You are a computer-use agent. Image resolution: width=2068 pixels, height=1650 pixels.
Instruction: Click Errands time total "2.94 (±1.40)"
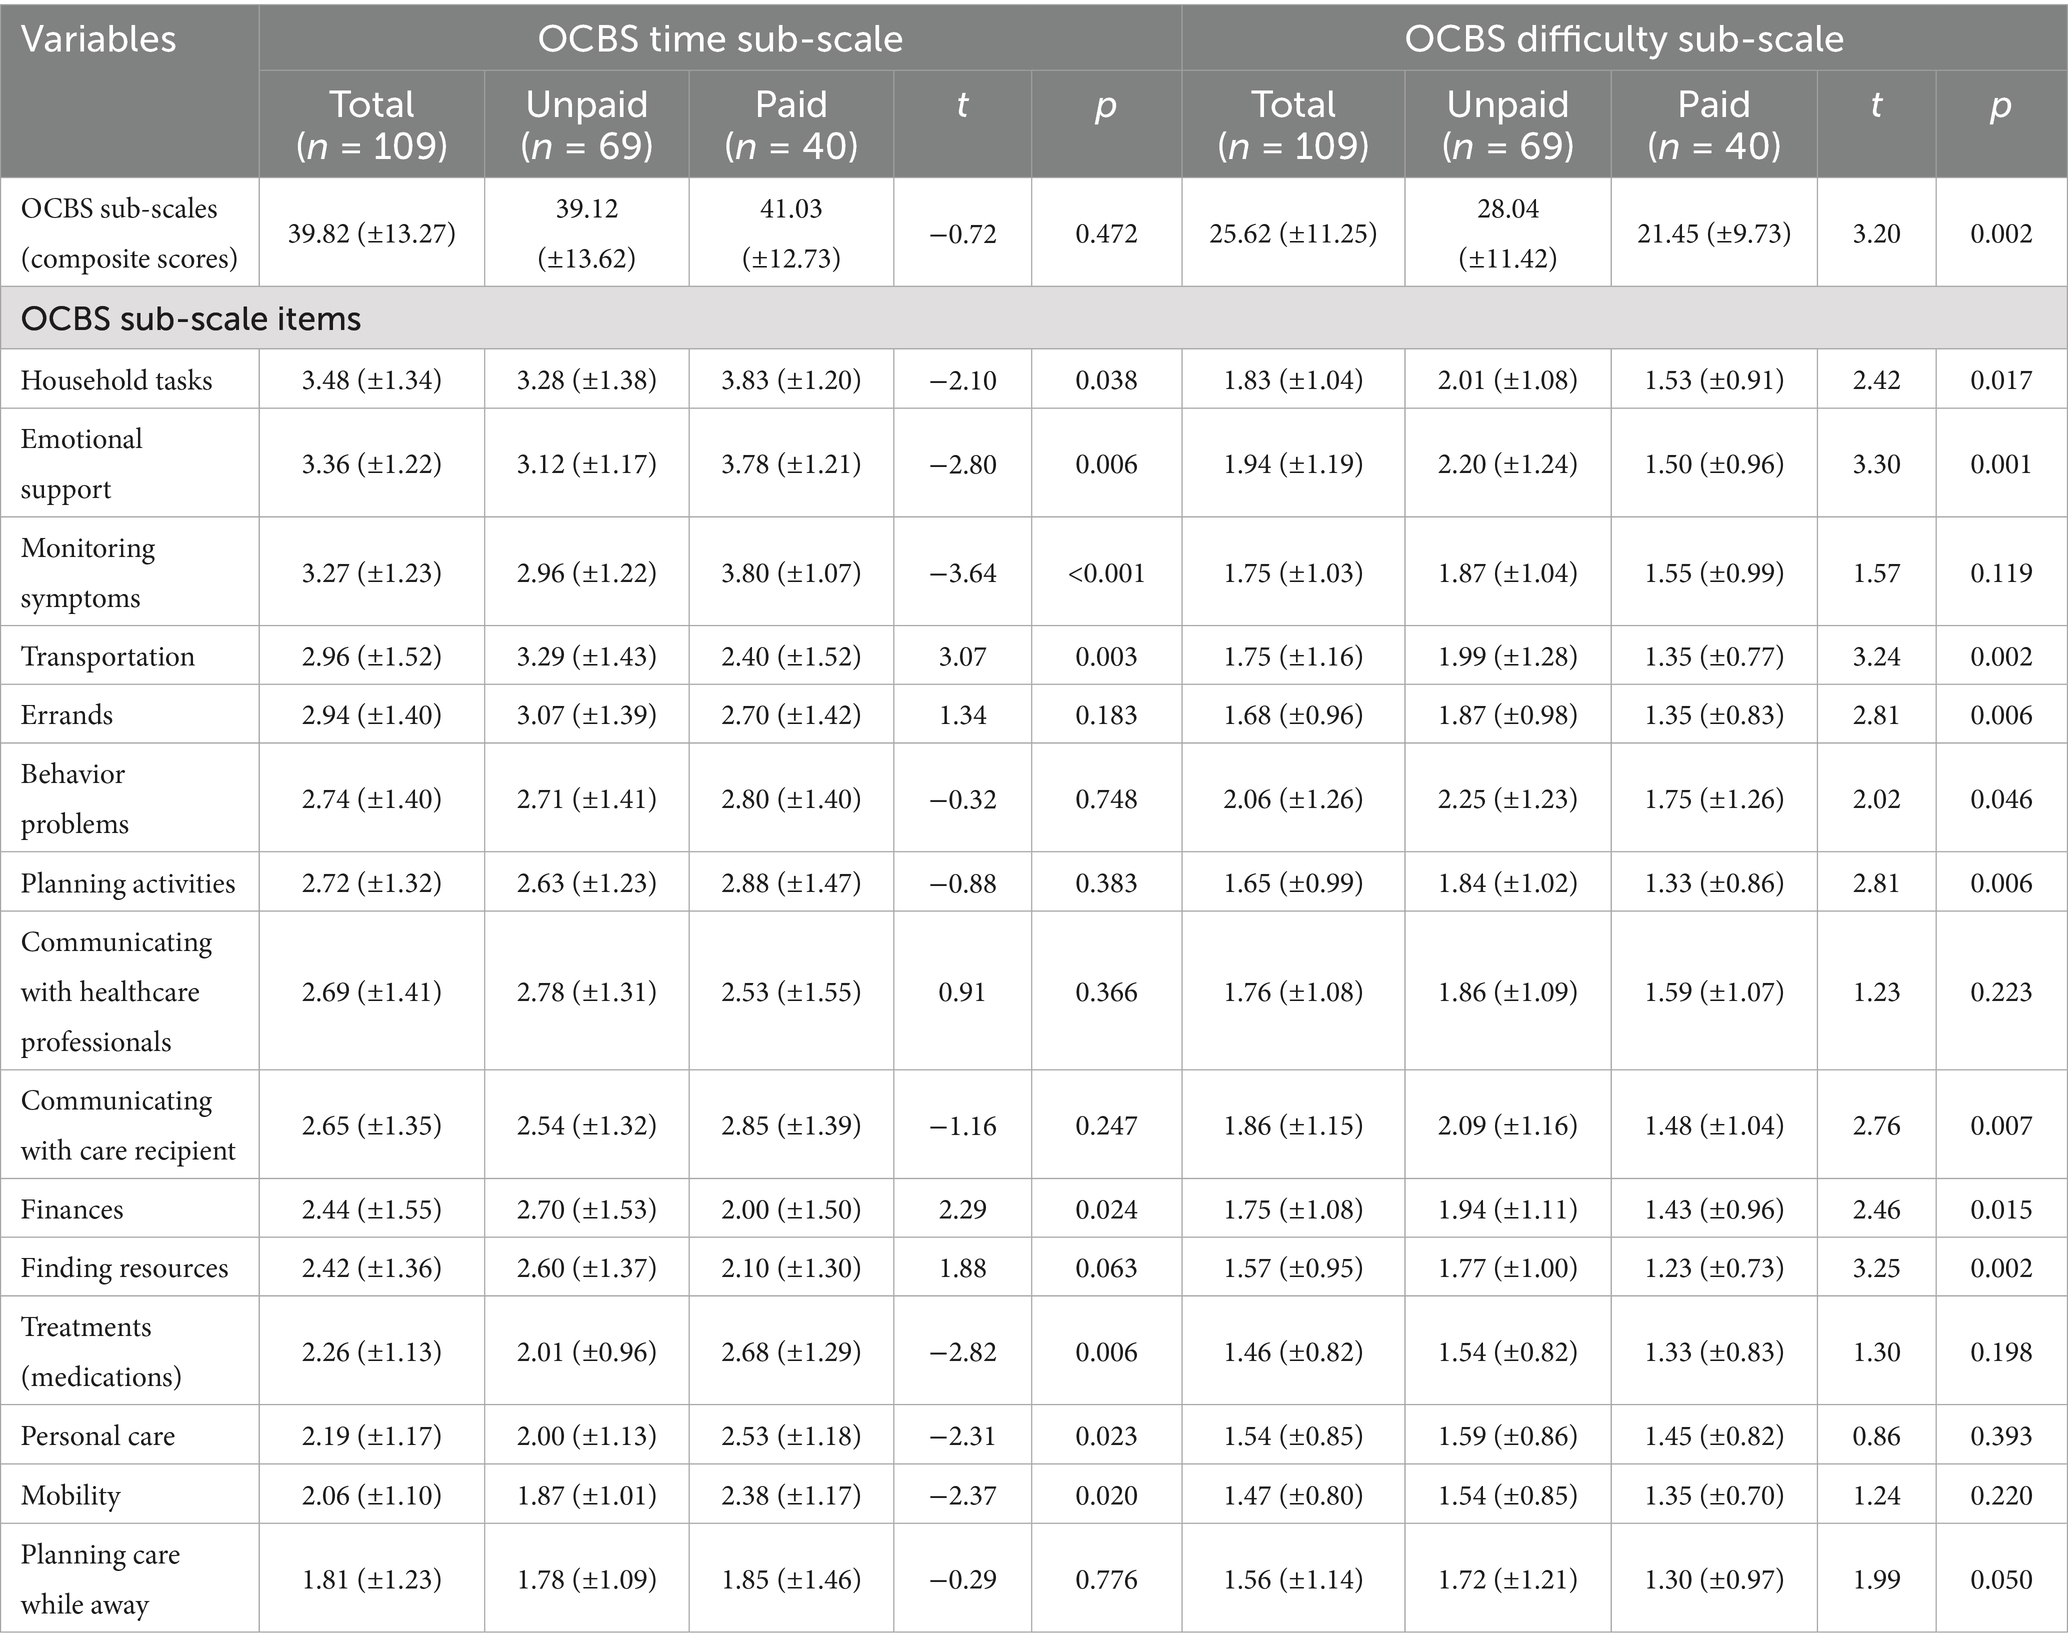click(372, 714)
